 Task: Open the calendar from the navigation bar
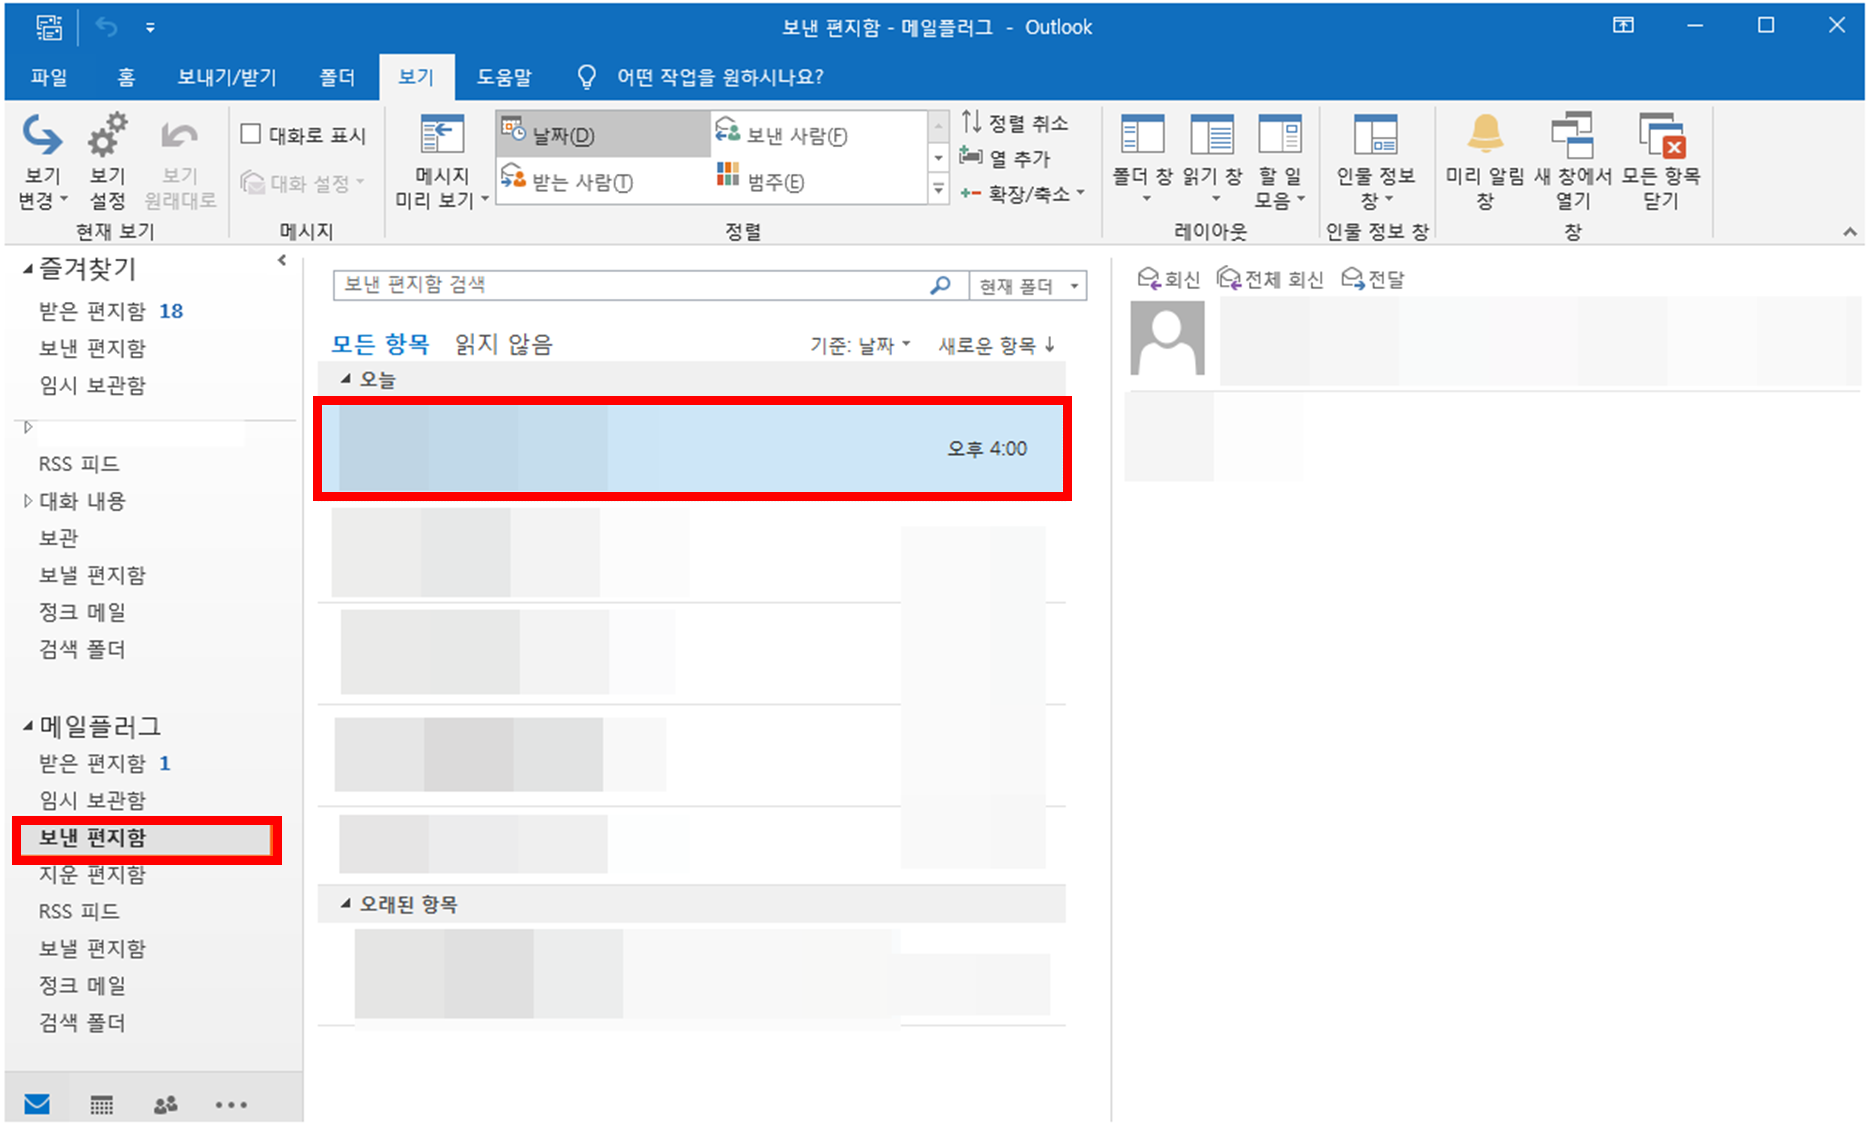pos(101,1104)
